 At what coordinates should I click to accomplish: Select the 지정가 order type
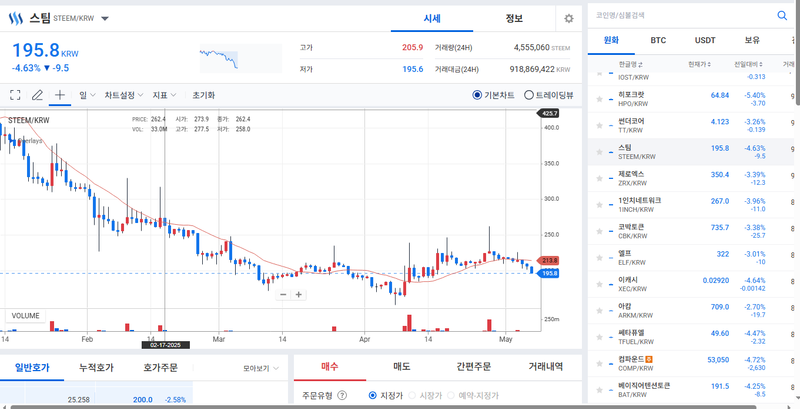(x=373, y=395)
